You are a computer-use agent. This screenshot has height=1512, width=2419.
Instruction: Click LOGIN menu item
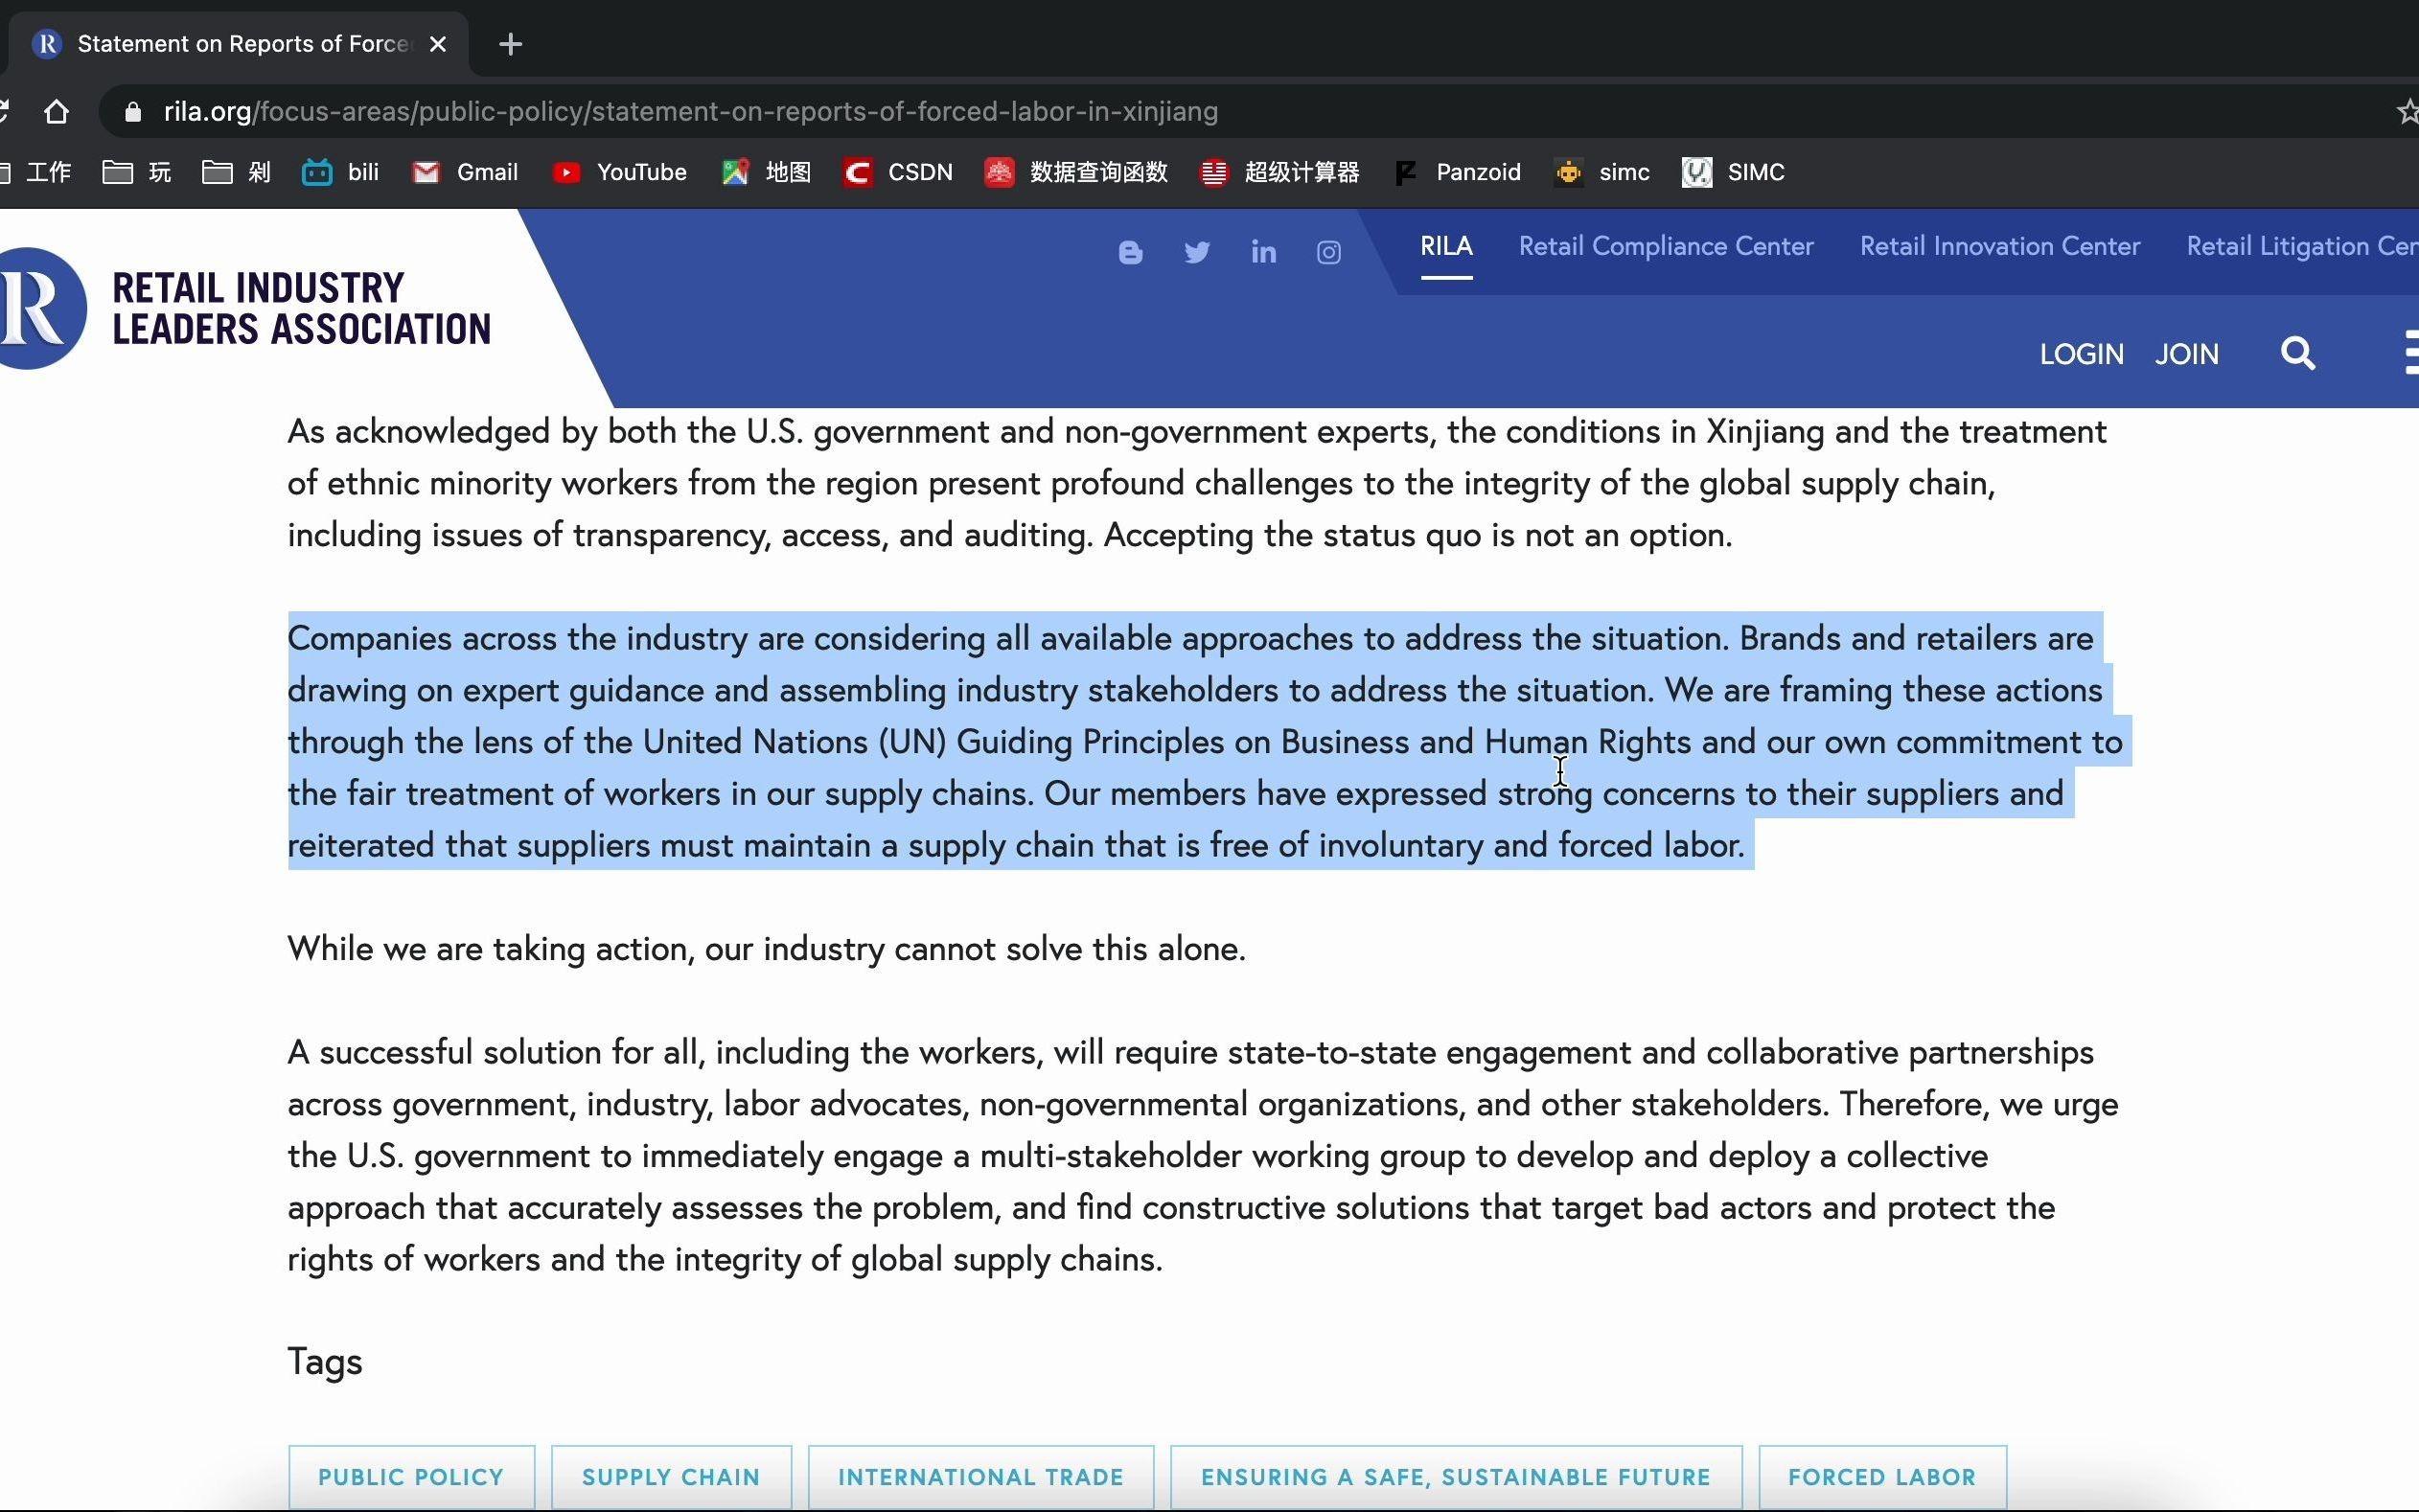pyautogui.click(x=2083, y=354)
